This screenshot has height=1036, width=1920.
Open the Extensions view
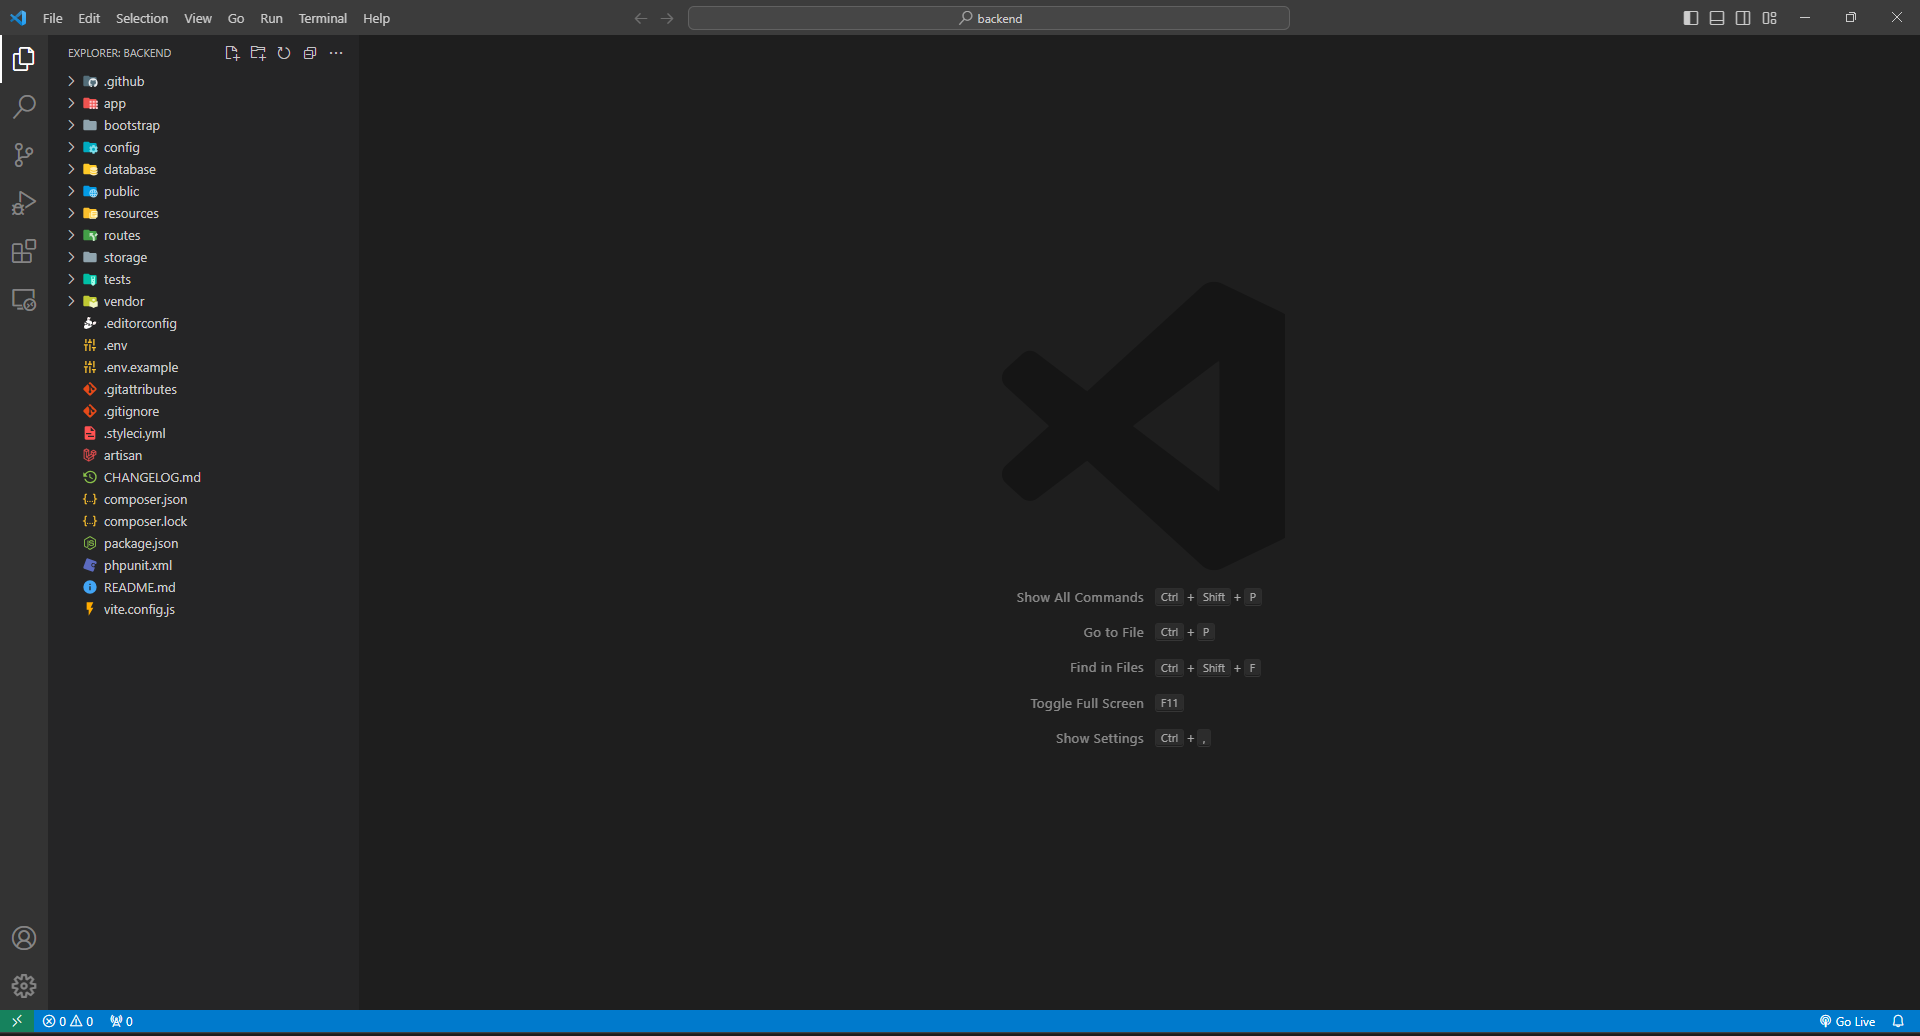pyautogui.click(x=24, y=251)
